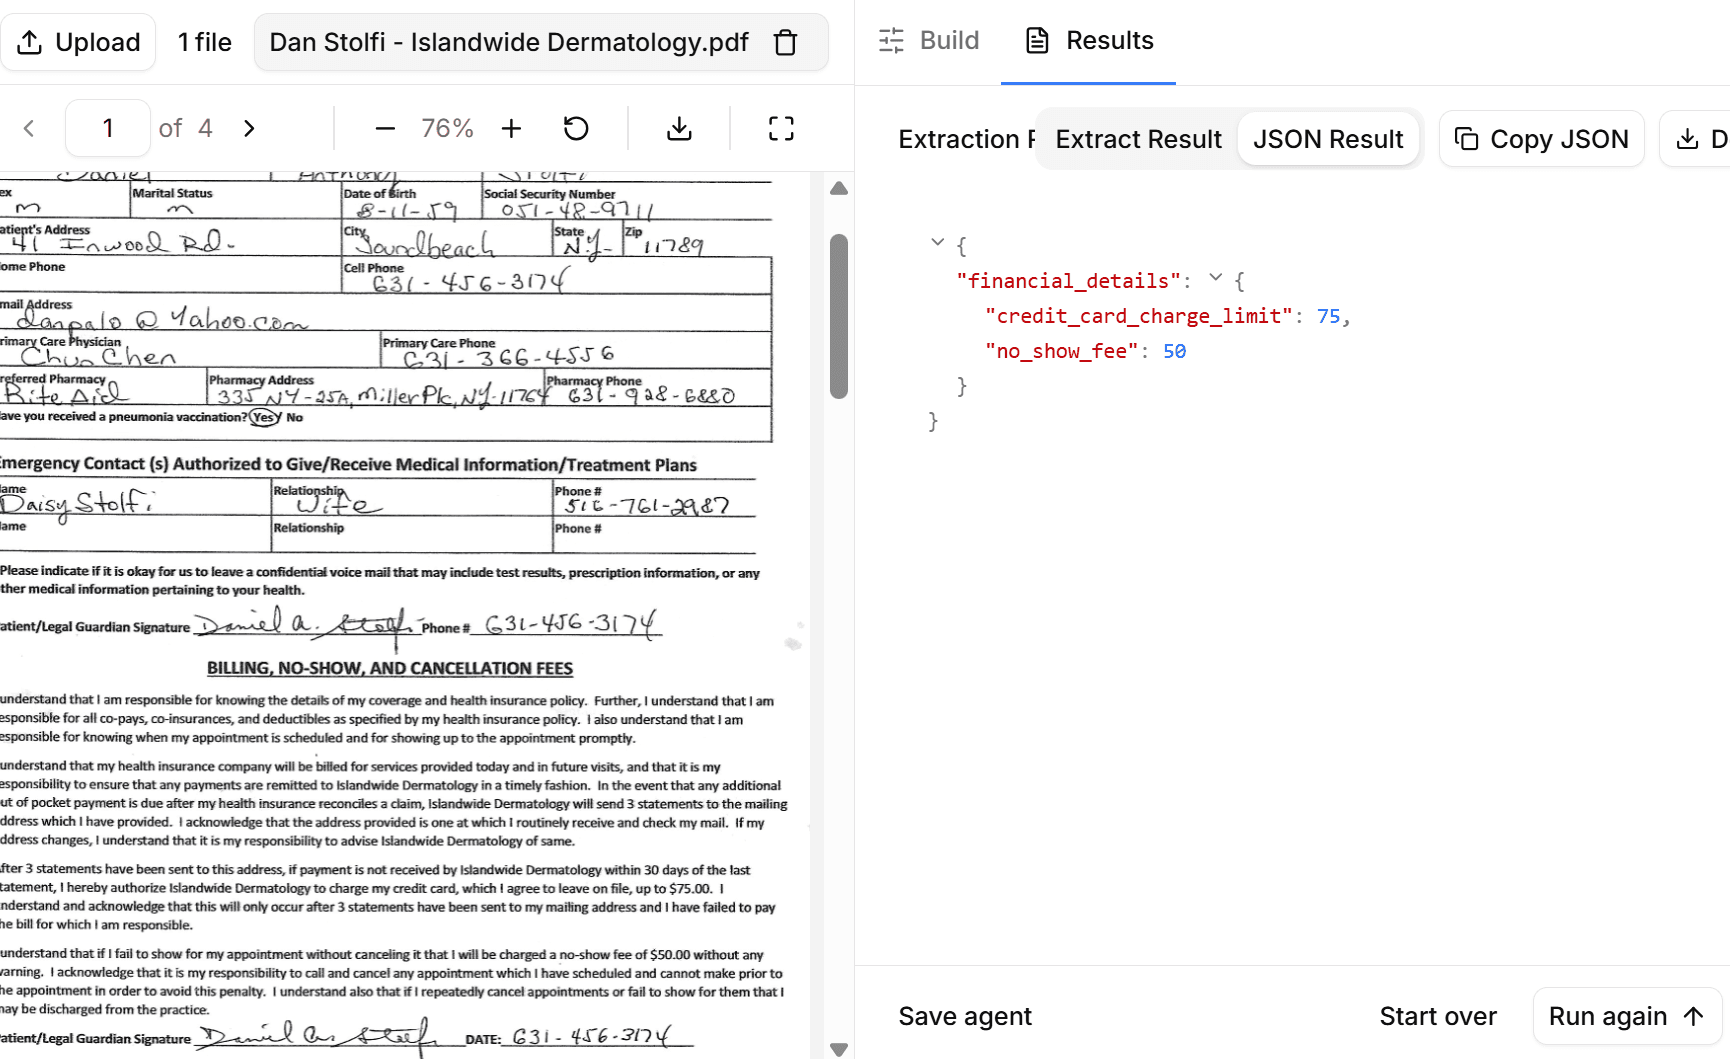Enter fullscreen view of the document
Screen dimensions: 1730x1059
click(781, 128)
